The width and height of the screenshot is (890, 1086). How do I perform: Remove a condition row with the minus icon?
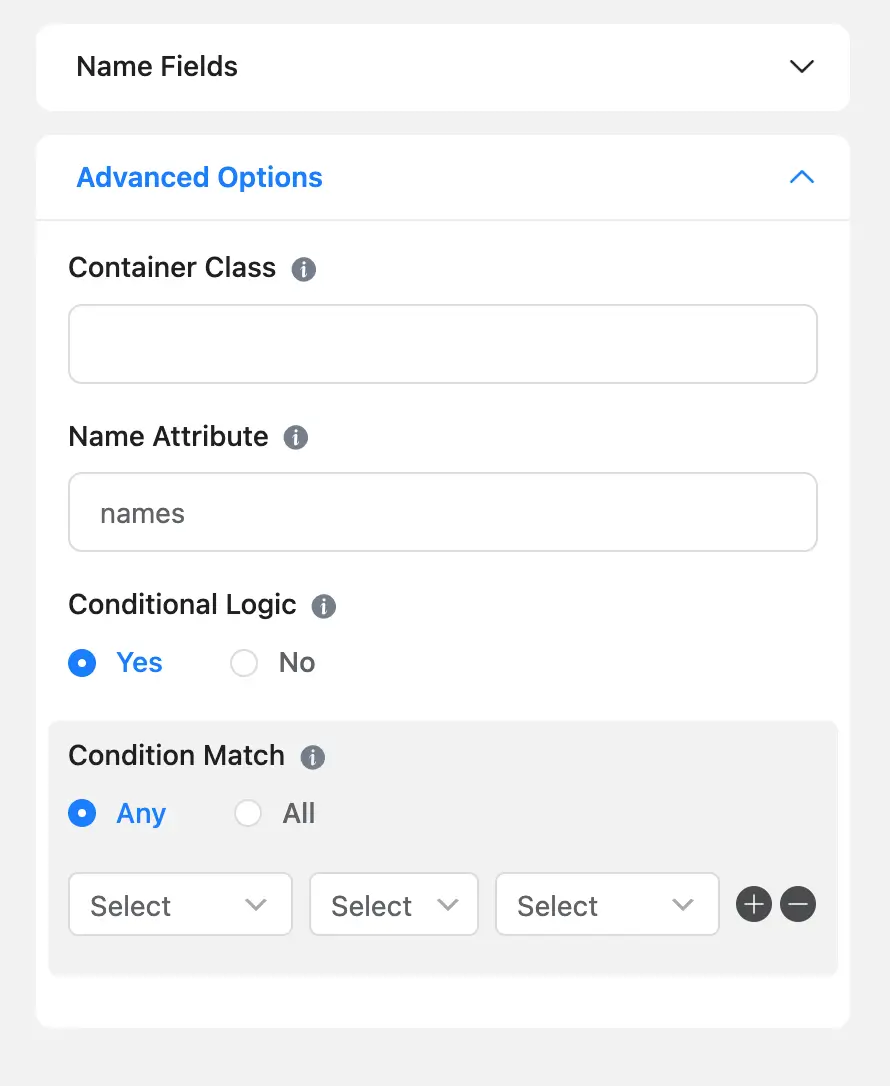[x=797, y=904]
